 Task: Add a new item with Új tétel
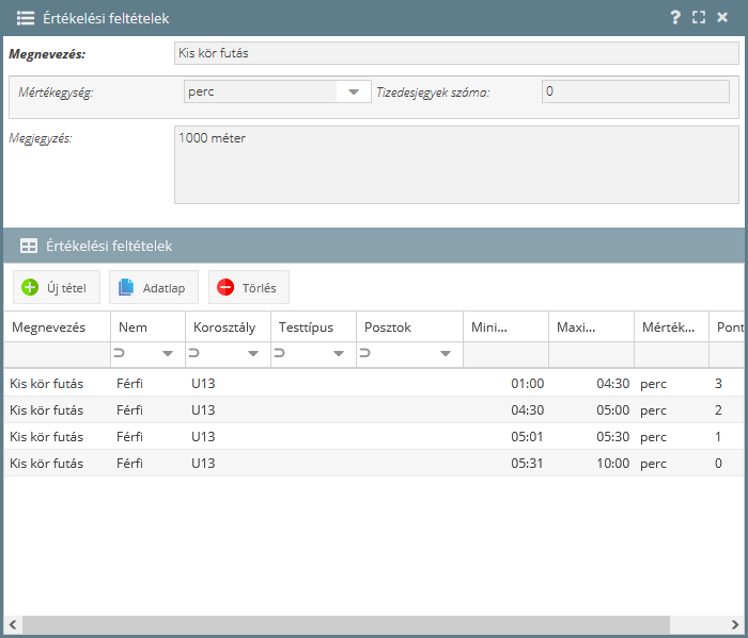pos(56,288)
